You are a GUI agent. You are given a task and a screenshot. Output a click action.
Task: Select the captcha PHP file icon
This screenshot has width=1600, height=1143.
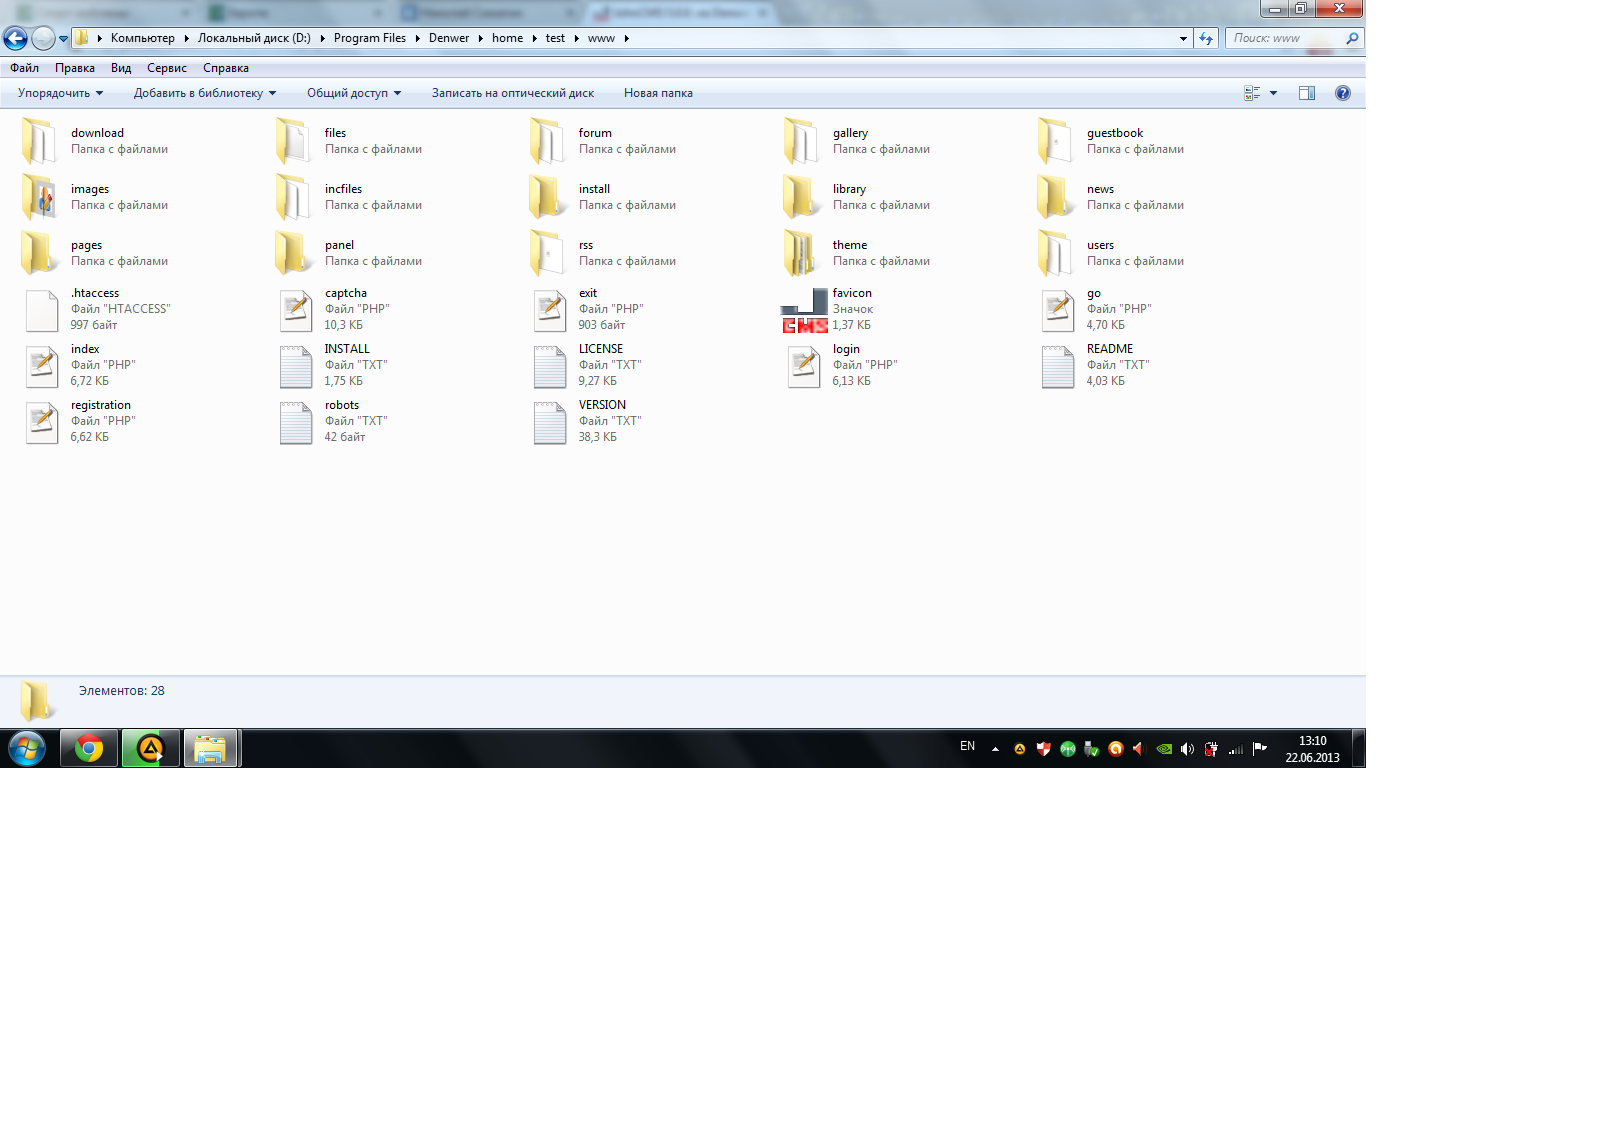click(x=296, y=310)
